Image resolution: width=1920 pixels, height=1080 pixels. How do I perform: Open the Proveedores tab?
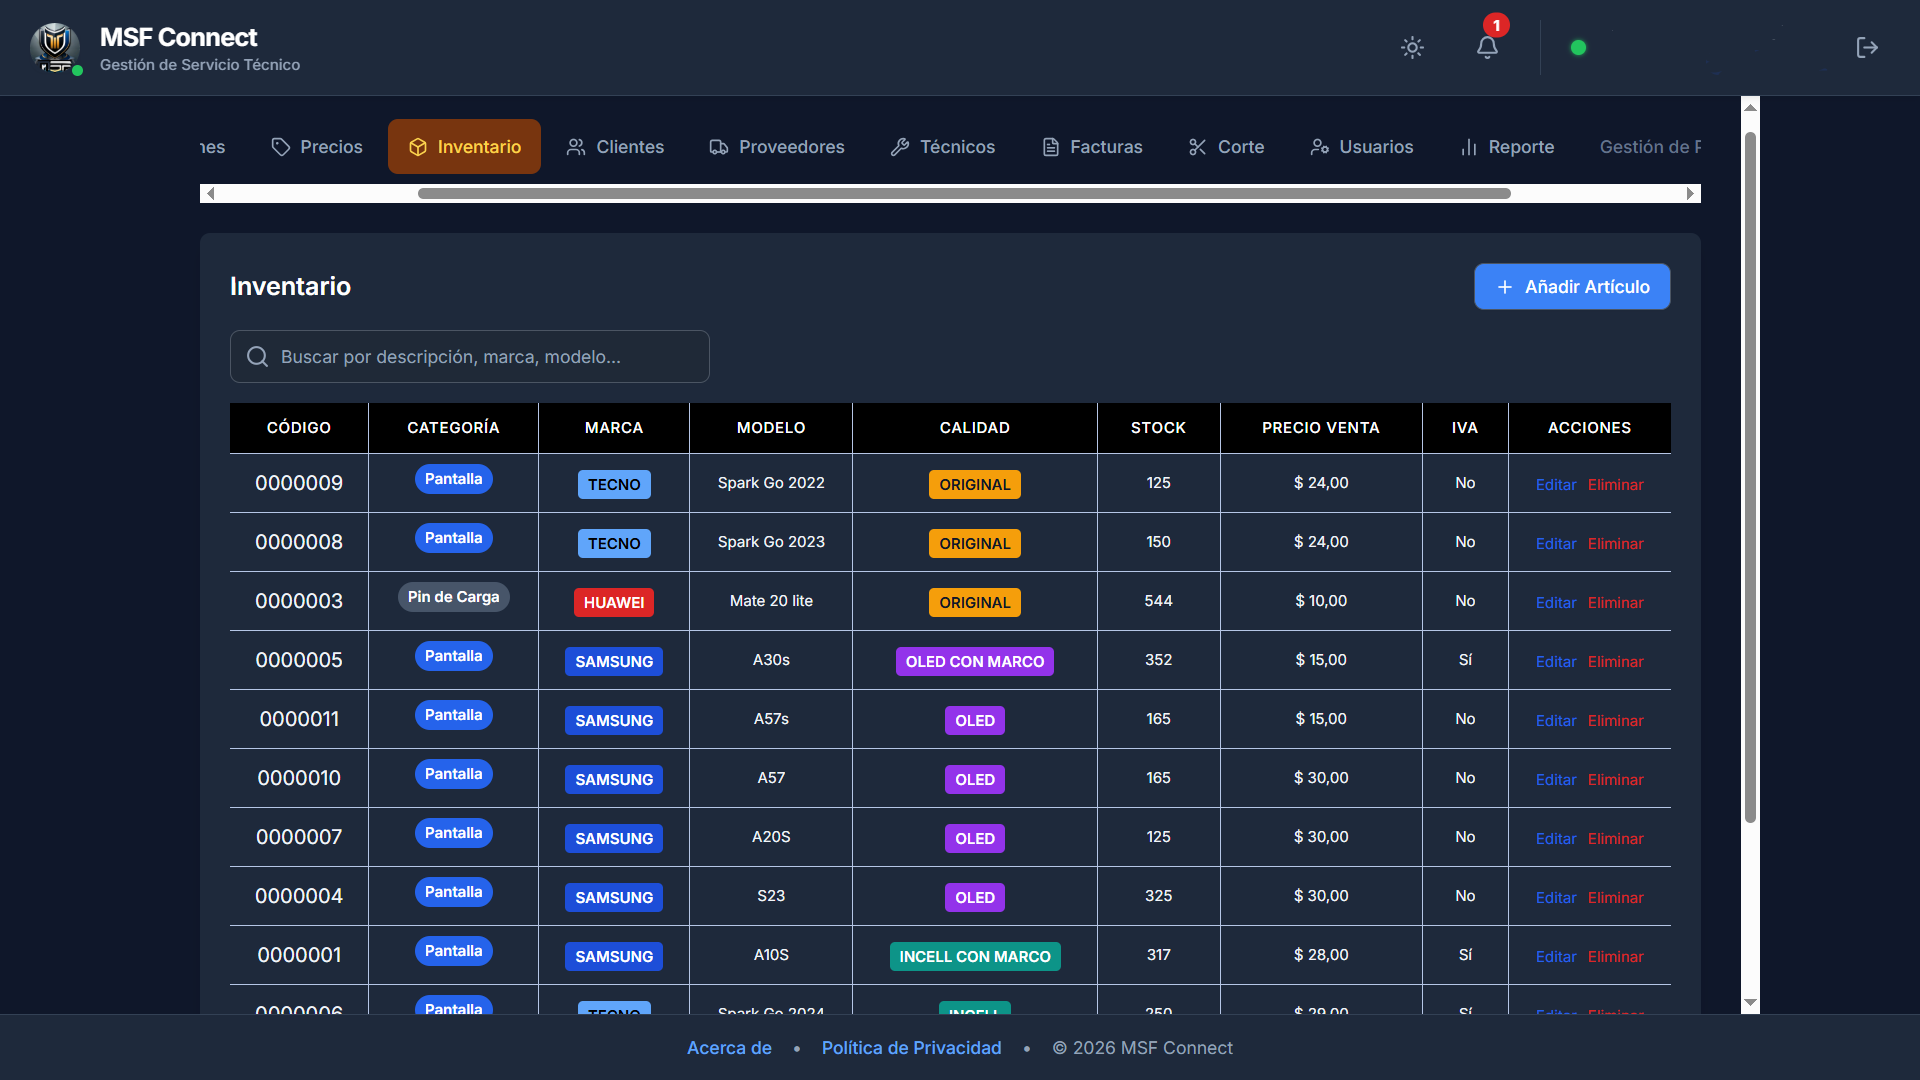click(x=777, y=147)
